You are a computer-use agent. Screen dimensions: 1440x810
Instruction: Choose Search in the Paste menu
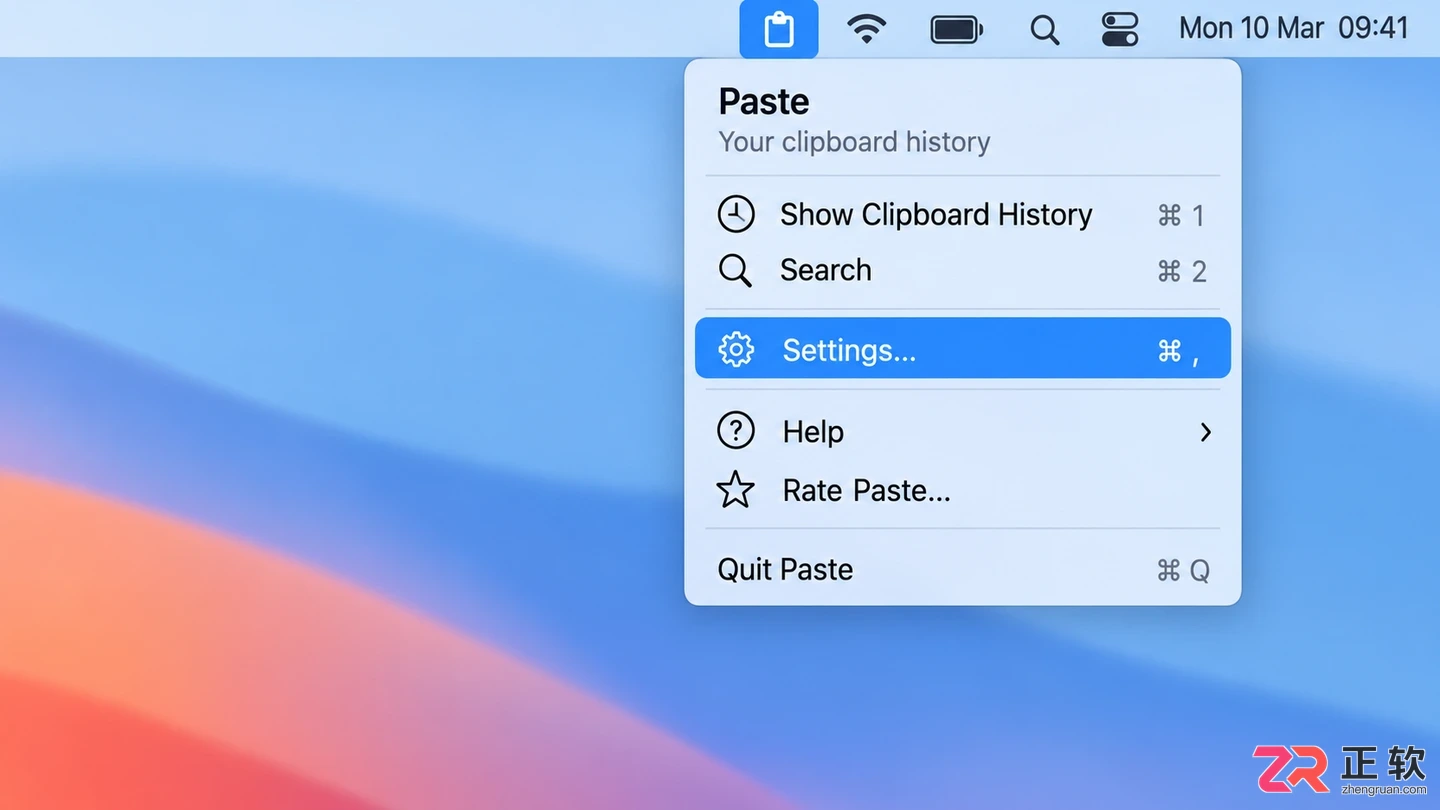point(962,270)
